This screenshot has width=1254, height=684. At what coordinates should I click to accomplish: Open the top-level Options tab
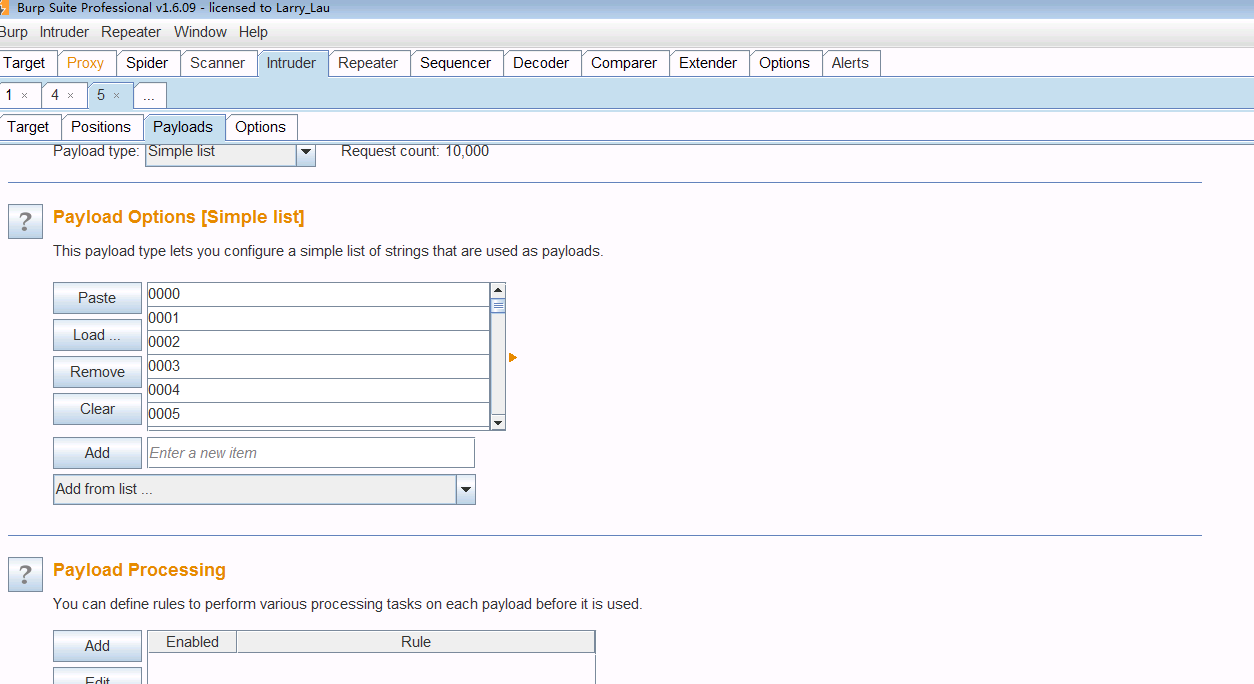coord(784,63)
